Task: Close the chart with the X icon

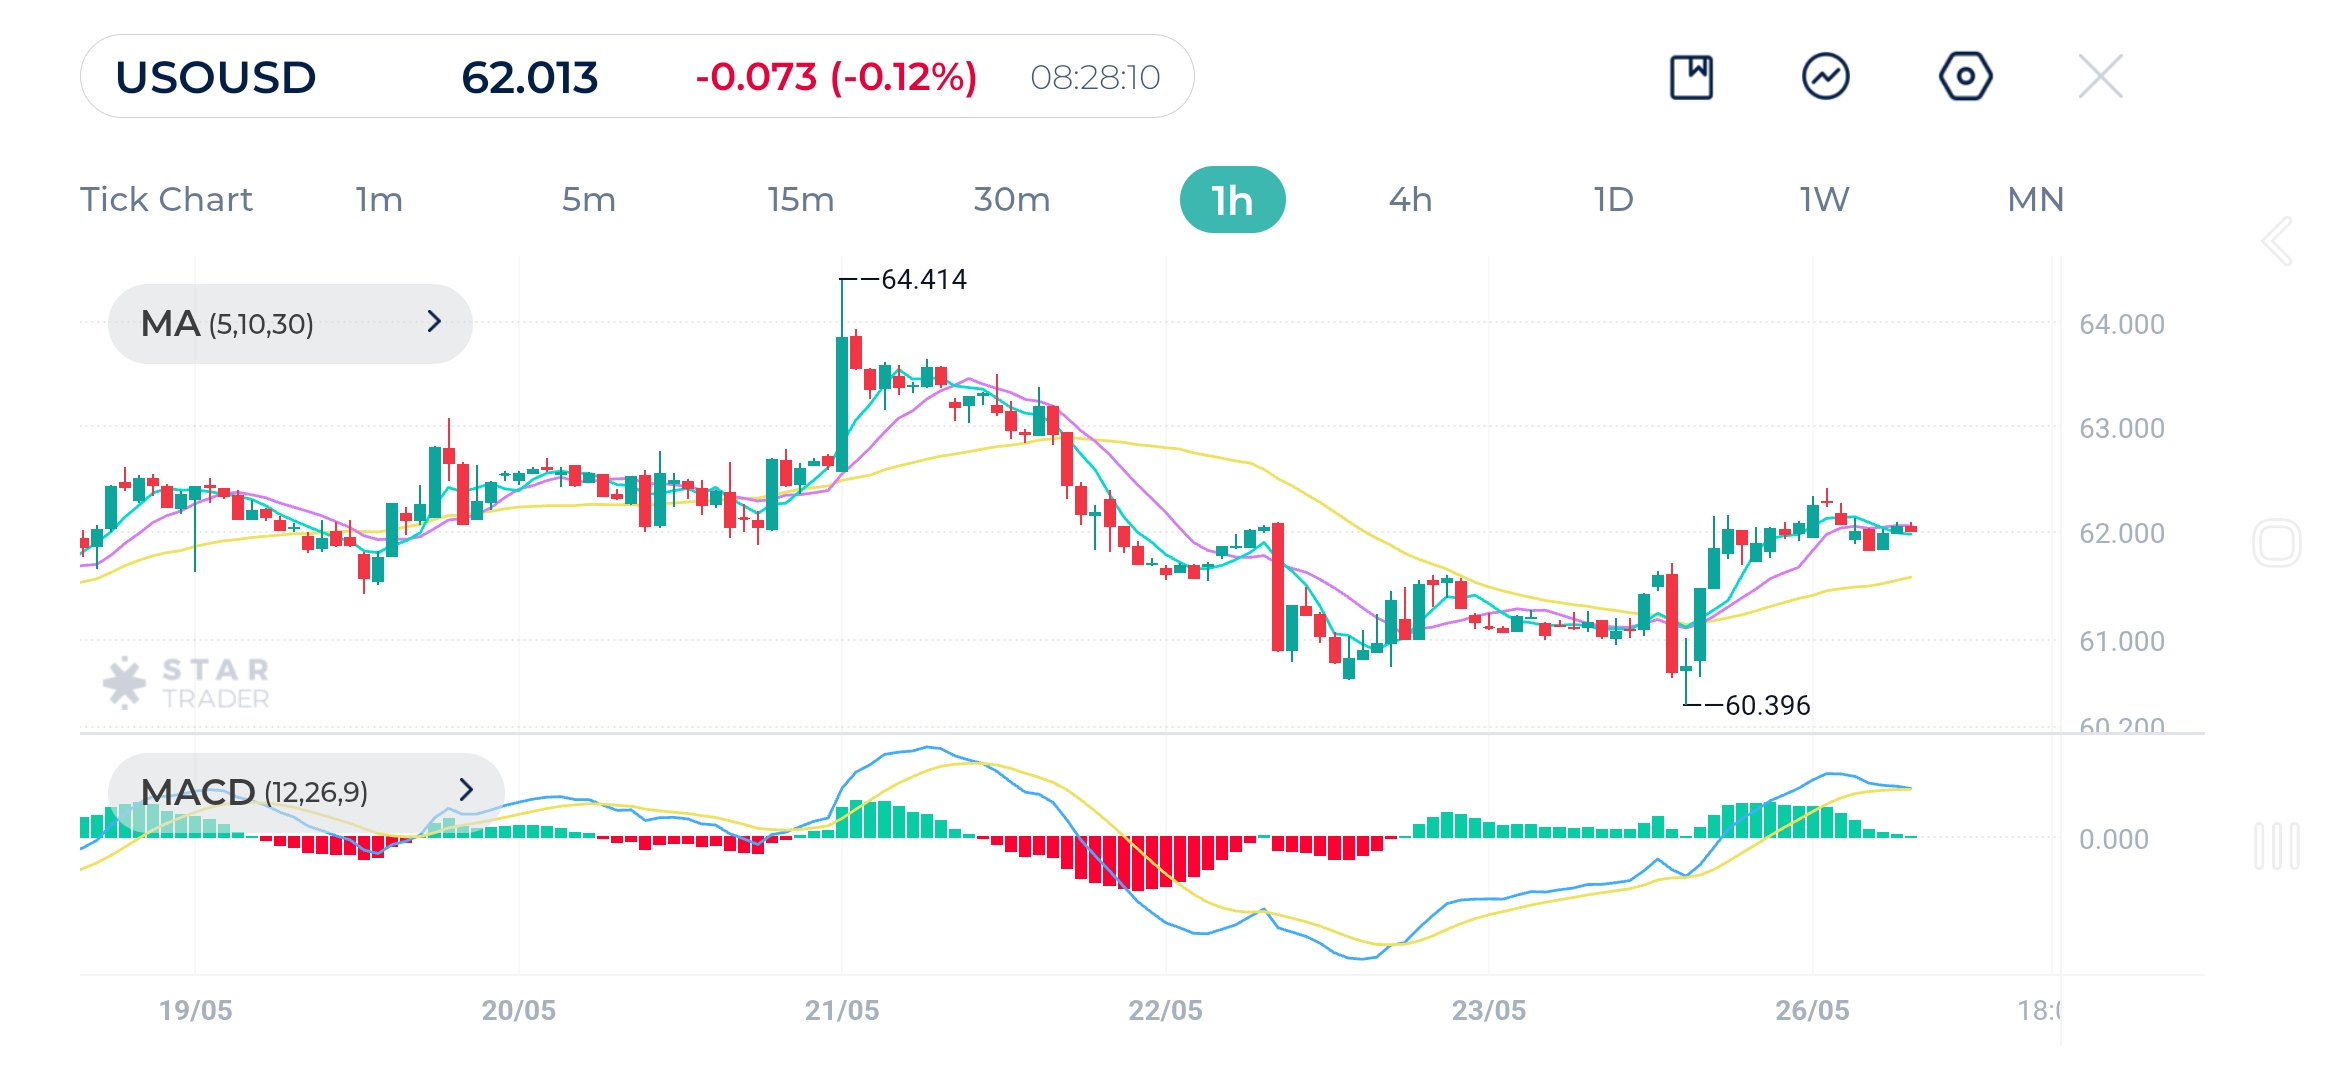Action: pos(2100,77)
